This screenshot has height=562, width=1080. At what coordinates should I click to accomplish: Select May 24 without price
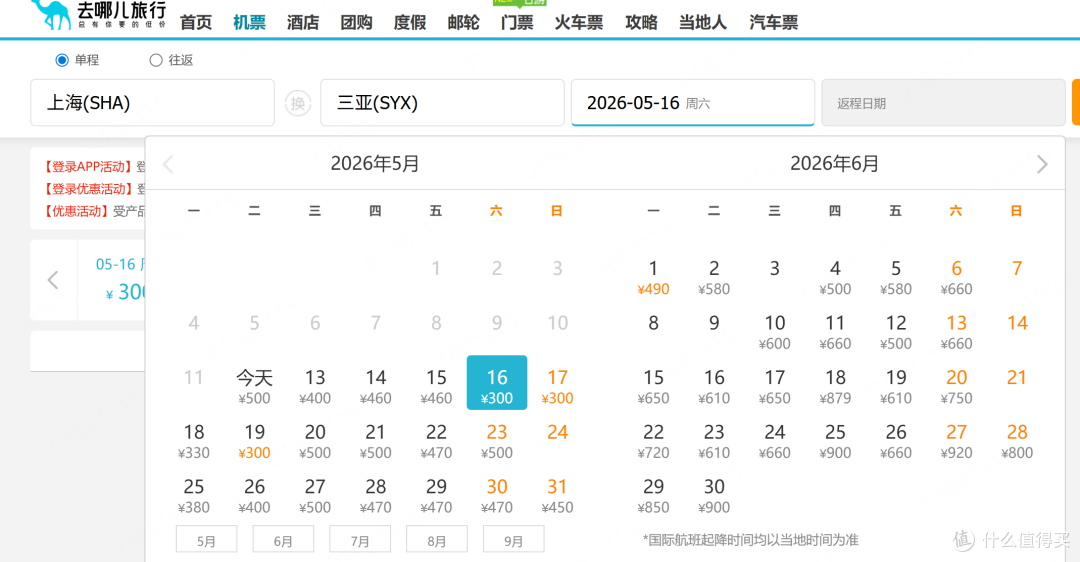tap(557, 433)
